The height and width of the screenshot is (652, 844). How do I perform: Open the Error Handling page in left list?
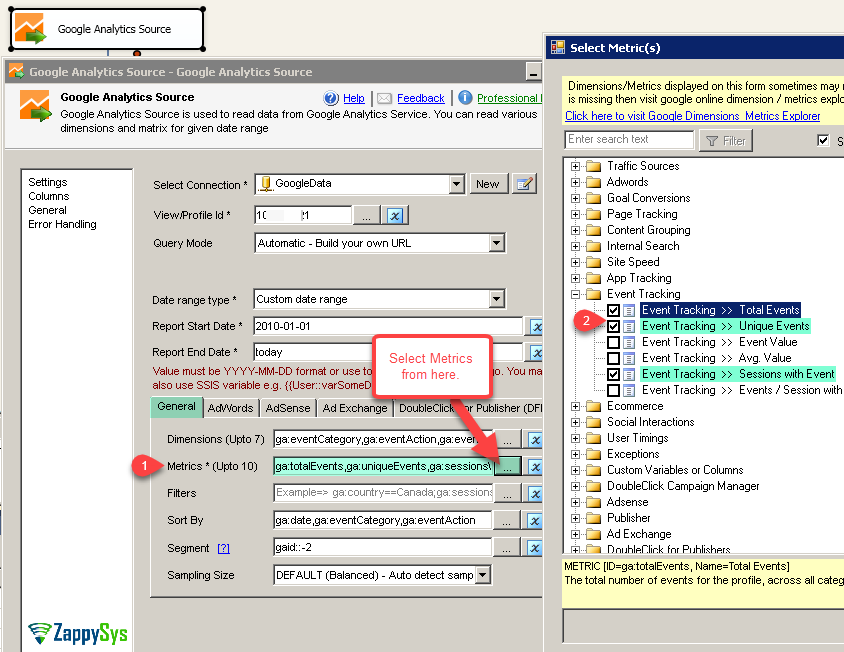[x=62, y=224]
